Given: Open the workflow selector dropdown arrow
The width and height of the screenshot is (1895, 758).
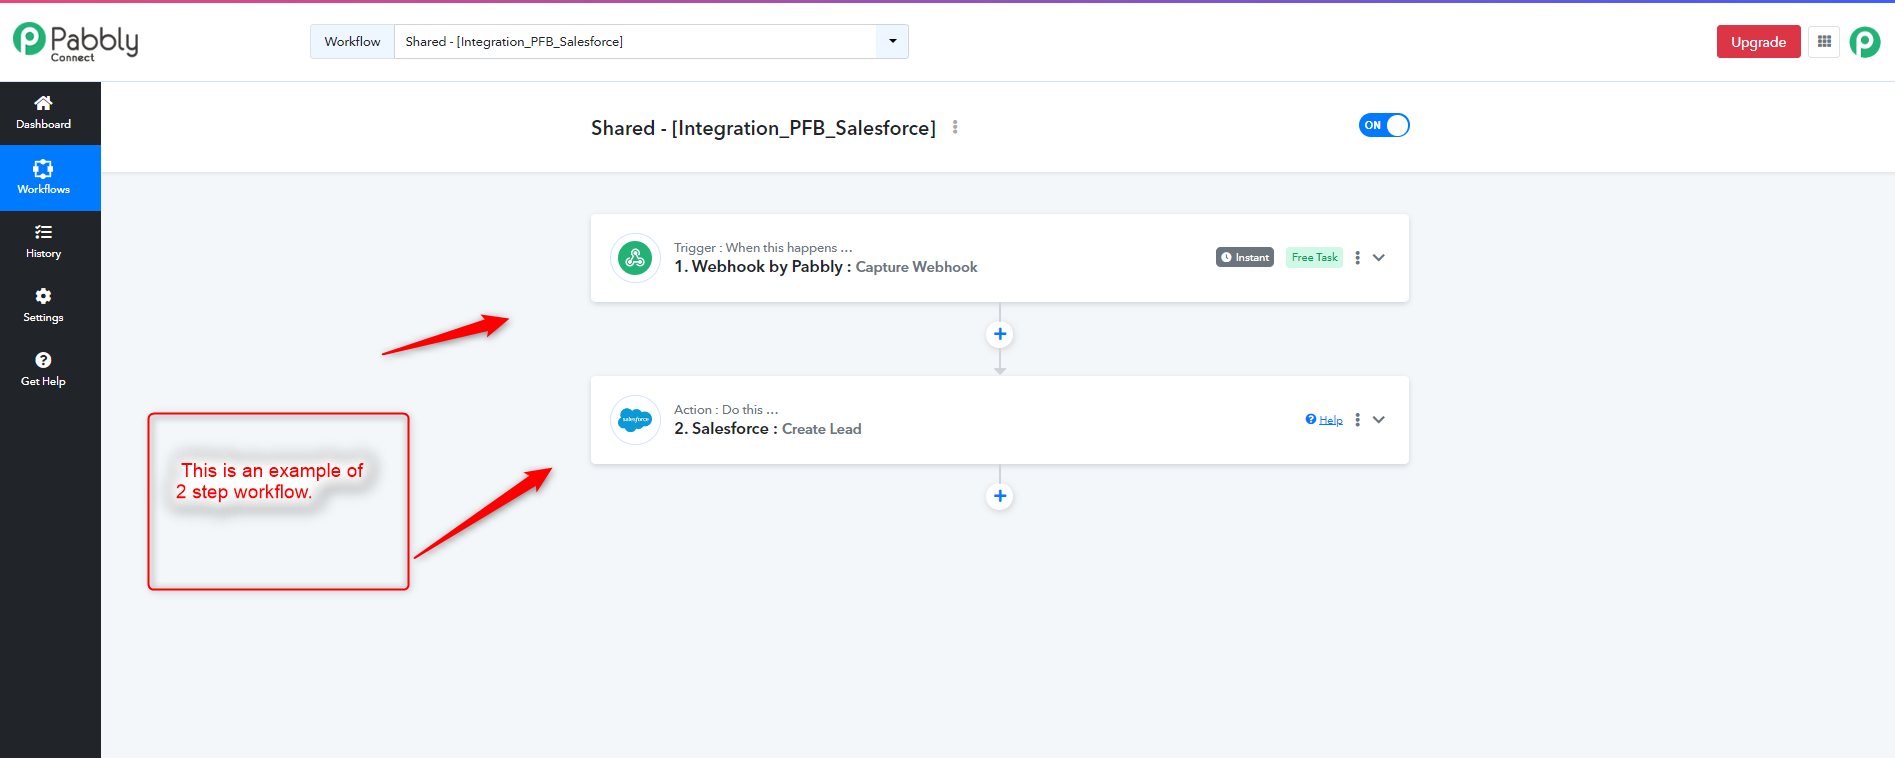Looking at the screenshot, I should coord(892,41).
